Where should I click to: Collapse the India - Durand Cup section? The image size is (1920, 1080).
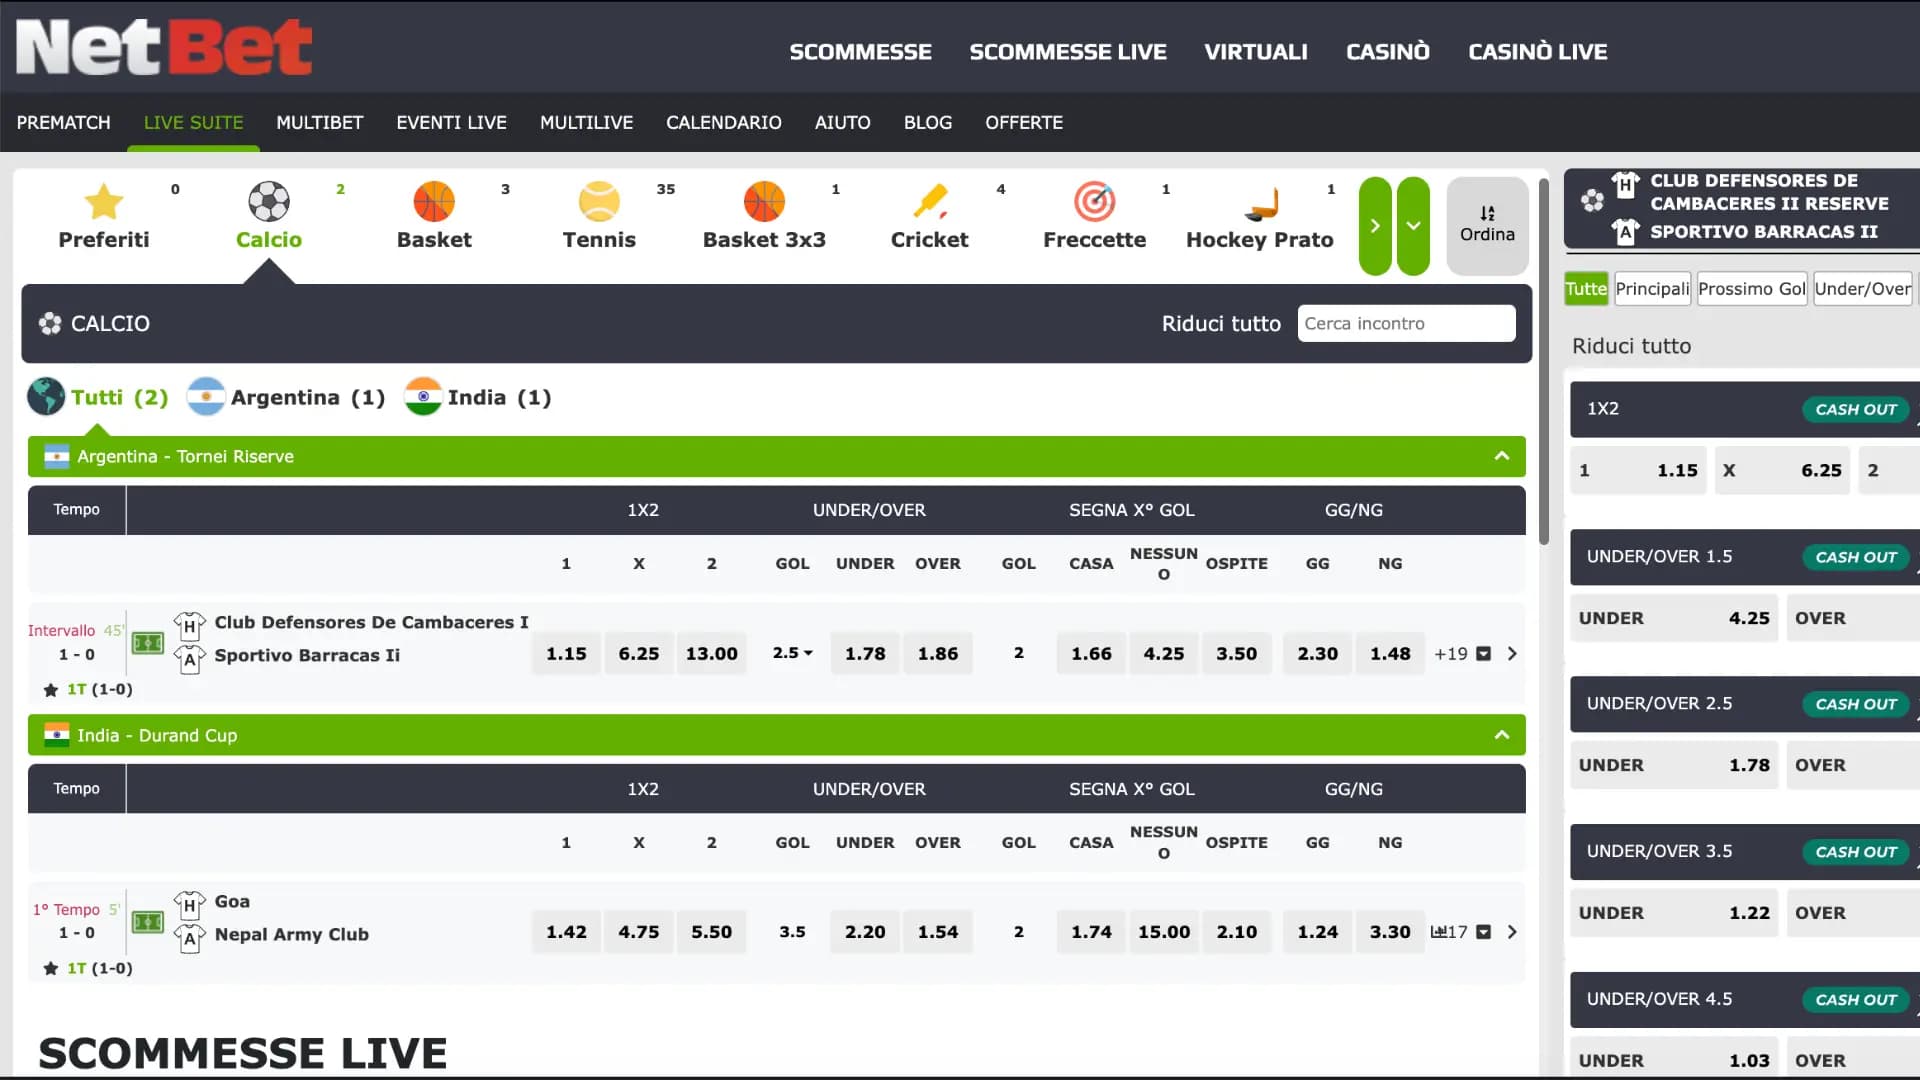(1503, 735)
